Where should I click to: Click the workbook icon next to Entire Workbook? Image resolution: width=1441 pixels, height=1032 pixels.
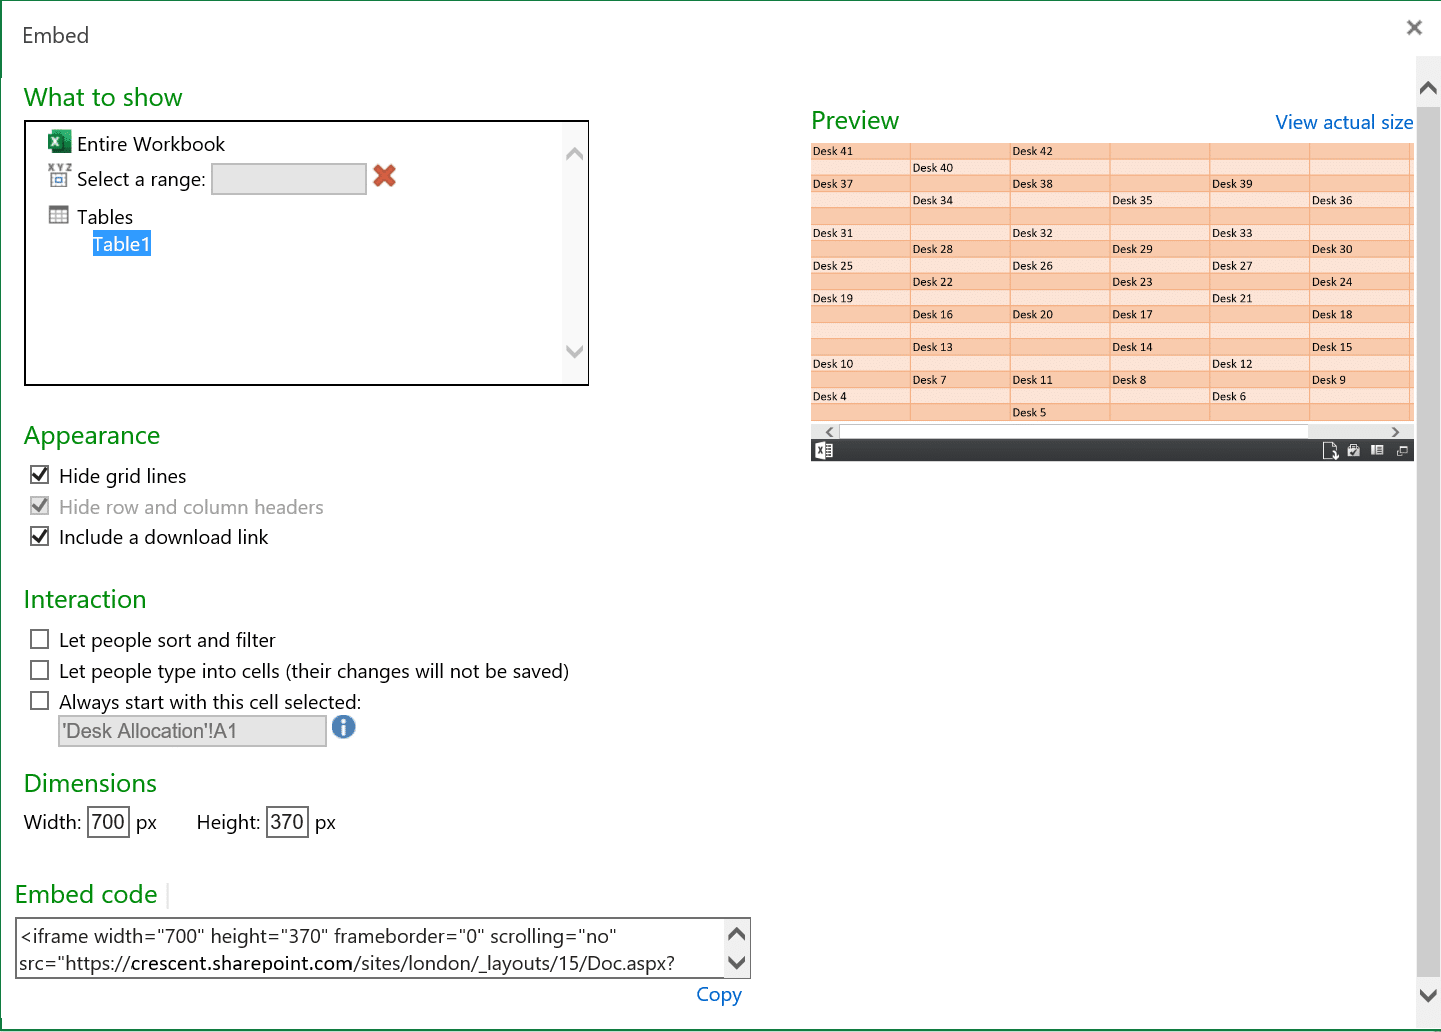[x=59, y=141]
